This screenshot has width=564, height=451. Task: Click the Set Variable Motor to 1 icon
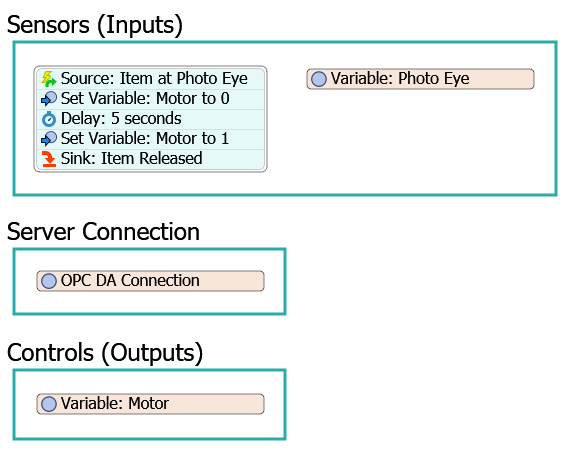pyautogui.click(x=49, y=139)
